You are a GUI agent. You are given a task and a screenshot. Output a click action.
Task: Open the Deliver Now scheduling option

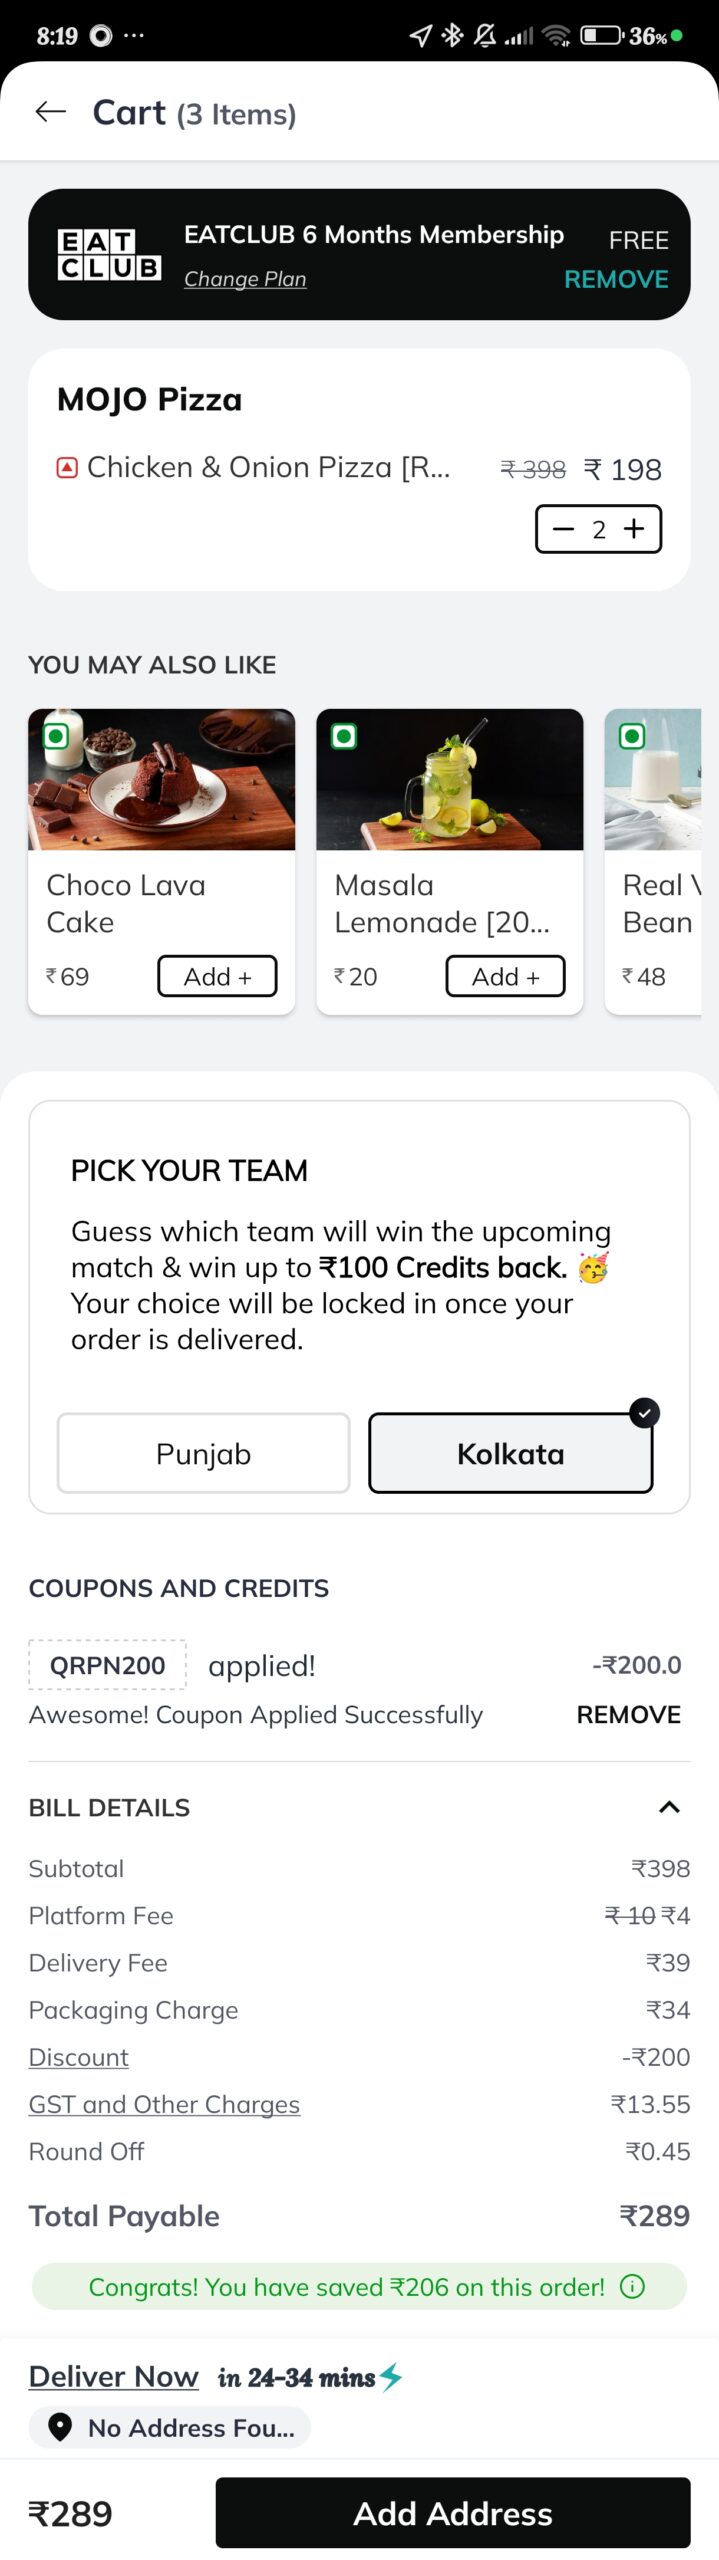(x=114, y=2375)
